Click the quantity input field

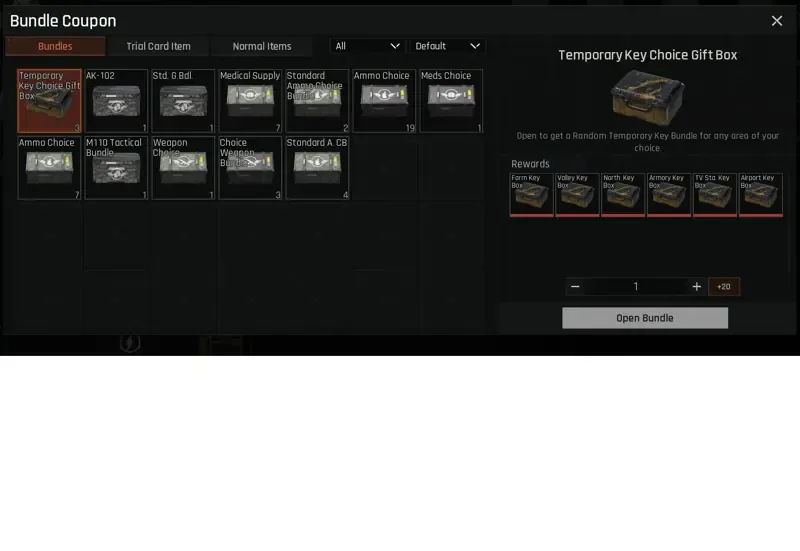click(x=636, y=287)
